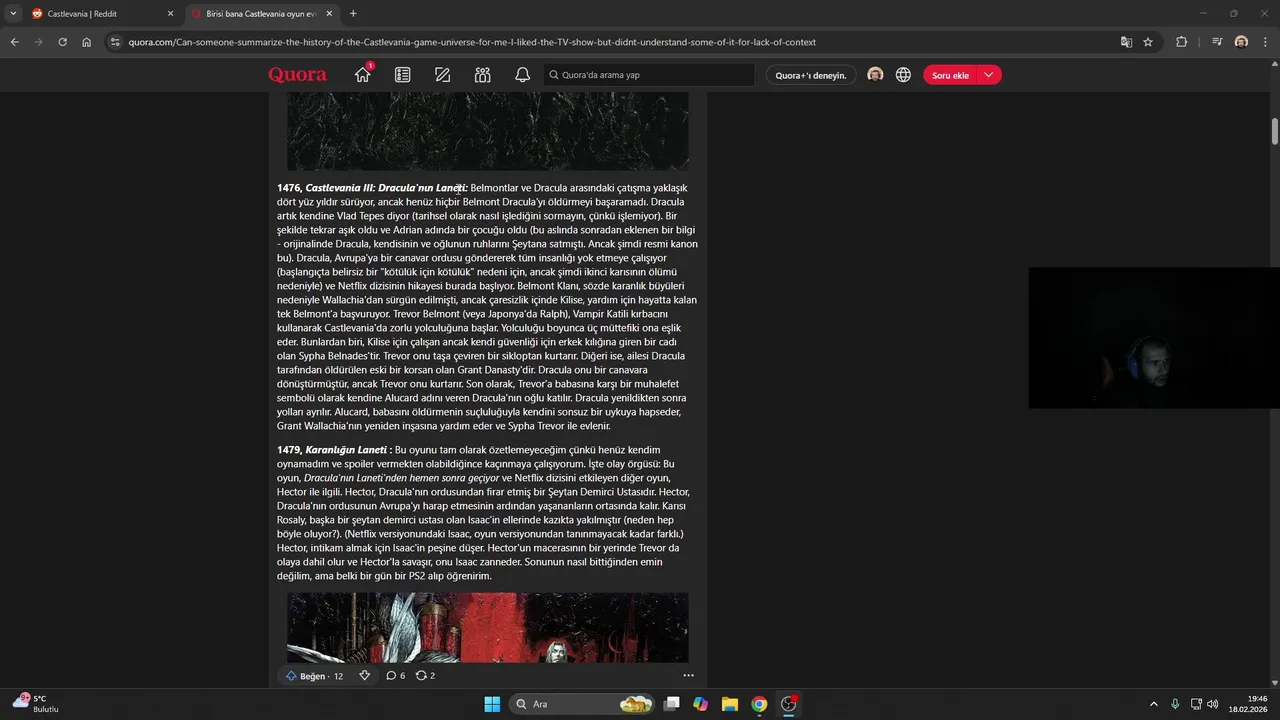Translate this page icon in address bar
Screen dimensions: 1280x720
tap(1126, 42)
